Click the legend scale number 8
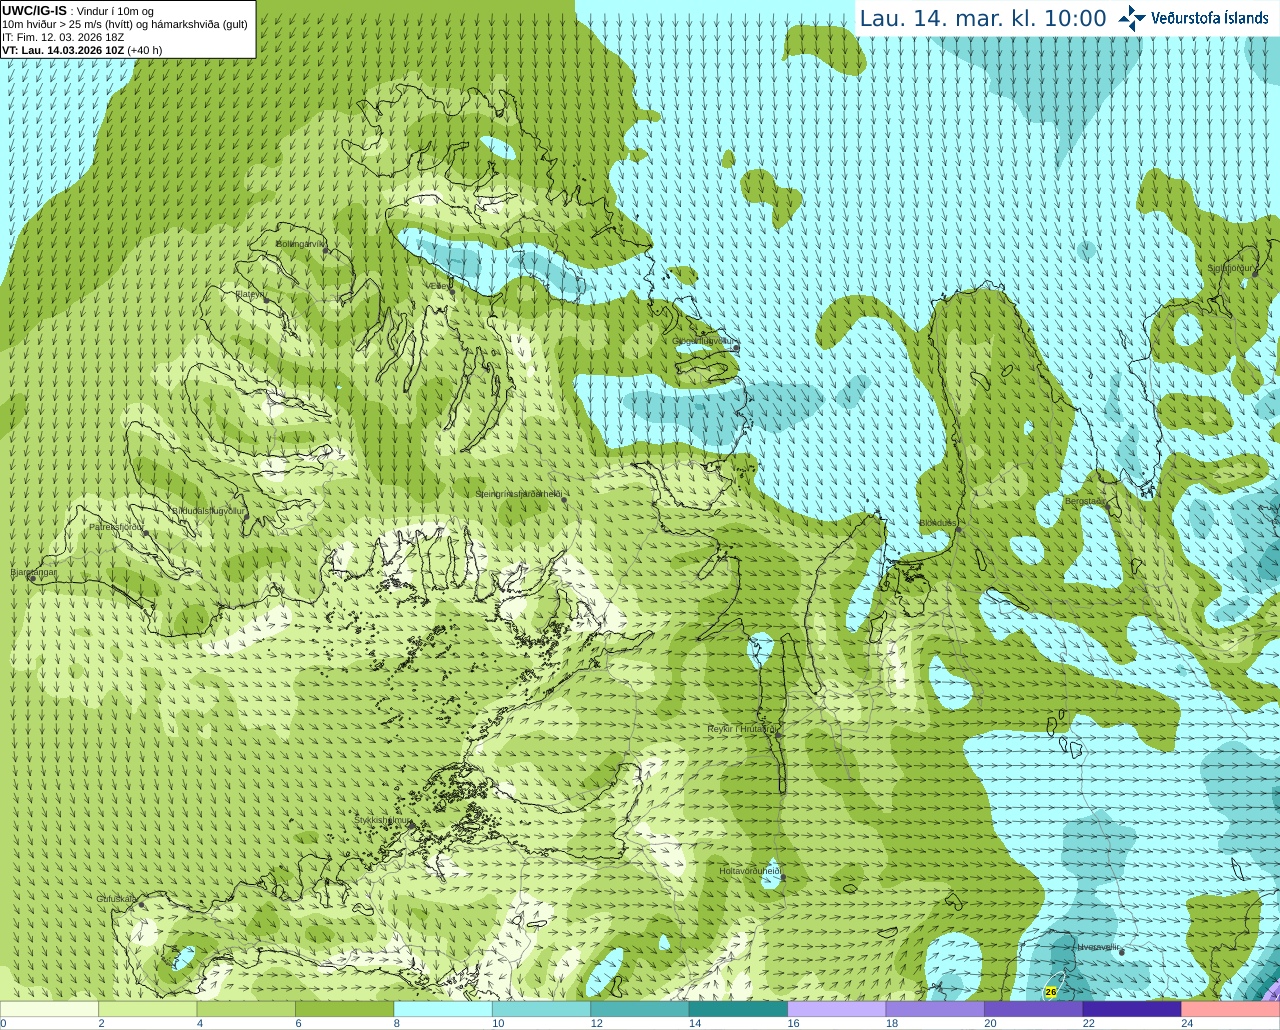Screen dimensions: 1280x1030 pyautogui.click(x=397, y=1023)
